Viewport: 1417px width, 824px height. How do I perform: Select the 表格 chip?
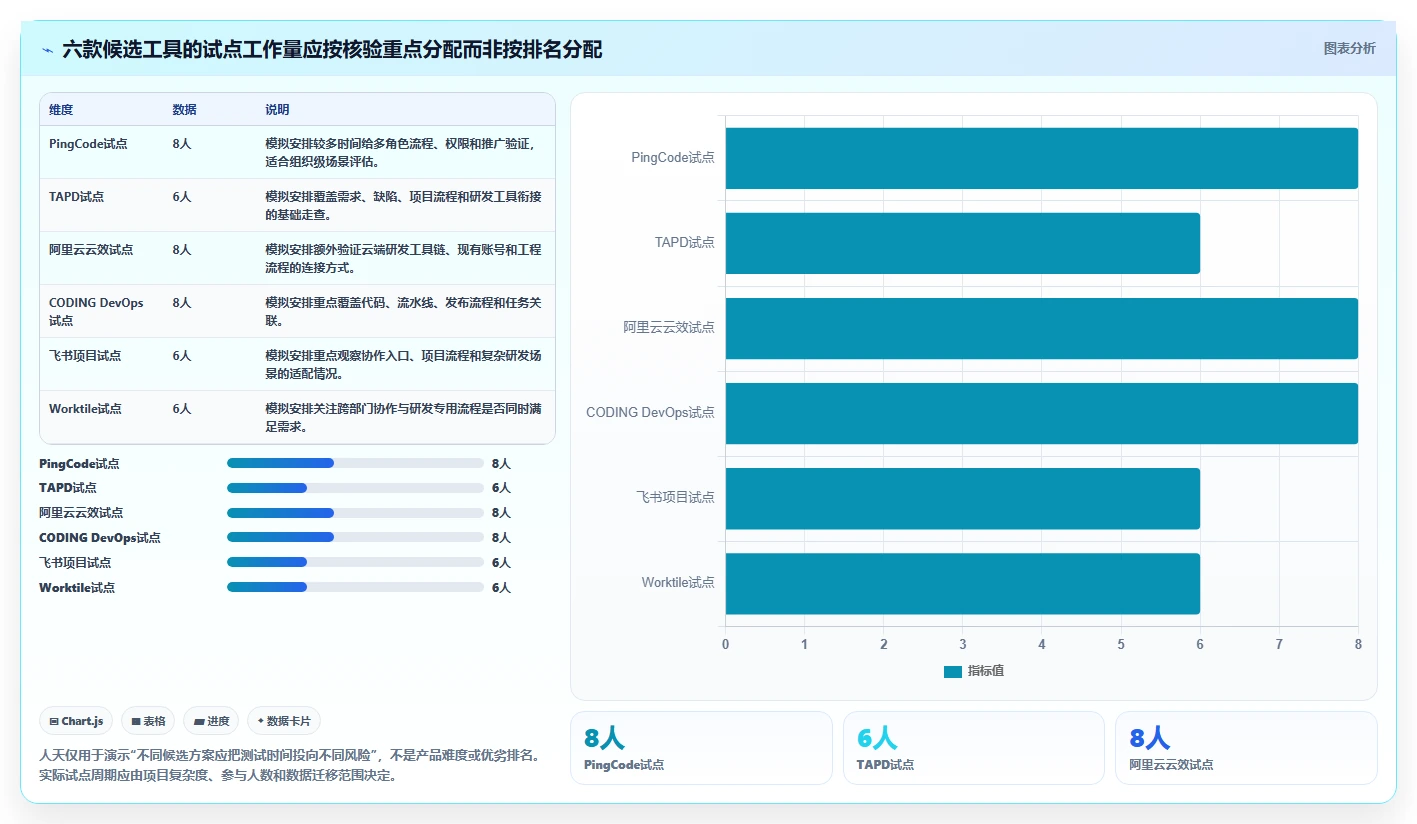(148, 721)
